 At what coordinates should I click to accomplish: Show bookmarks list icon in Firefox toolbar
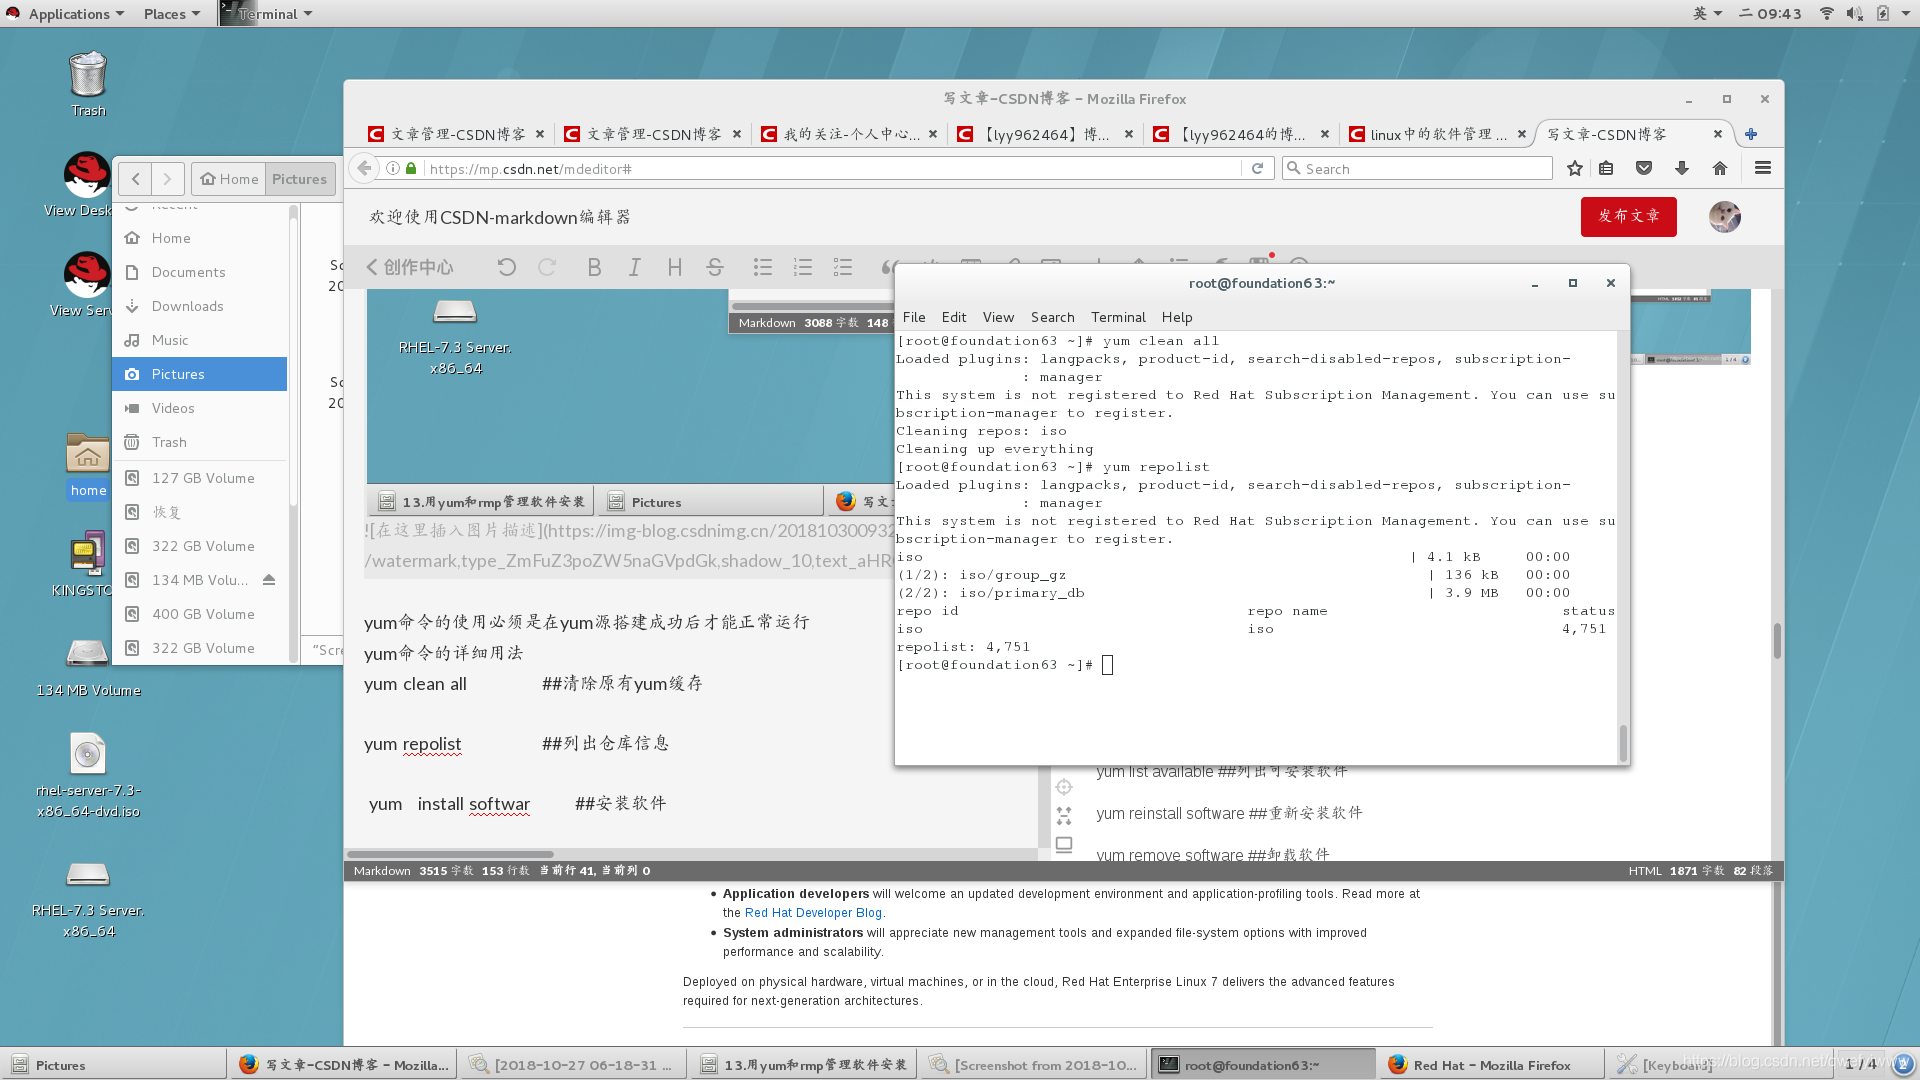pyautogui.click(x=1606, y=168)
